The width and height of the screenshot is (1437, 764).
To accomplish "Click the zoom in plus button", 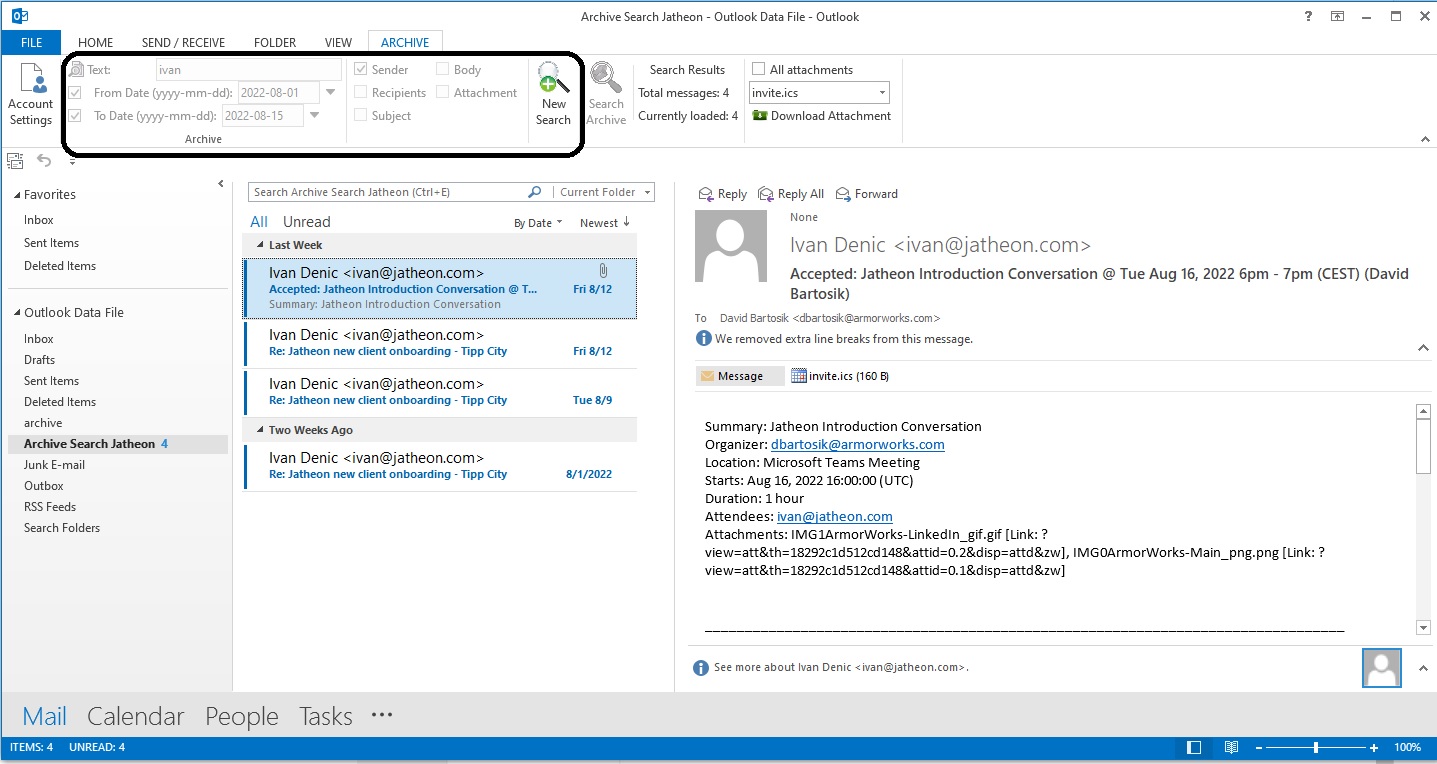I will pos(1375,748).
